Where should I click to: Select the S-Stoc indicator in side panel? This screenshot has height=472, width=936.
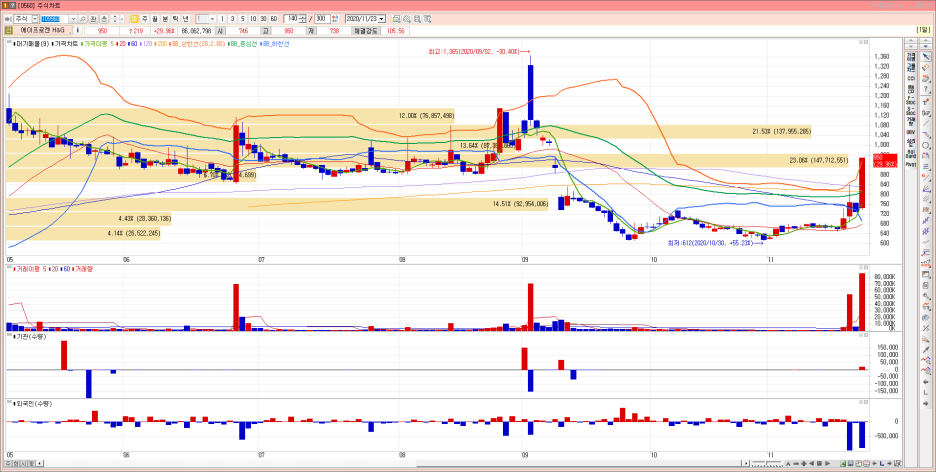(910, 110)
